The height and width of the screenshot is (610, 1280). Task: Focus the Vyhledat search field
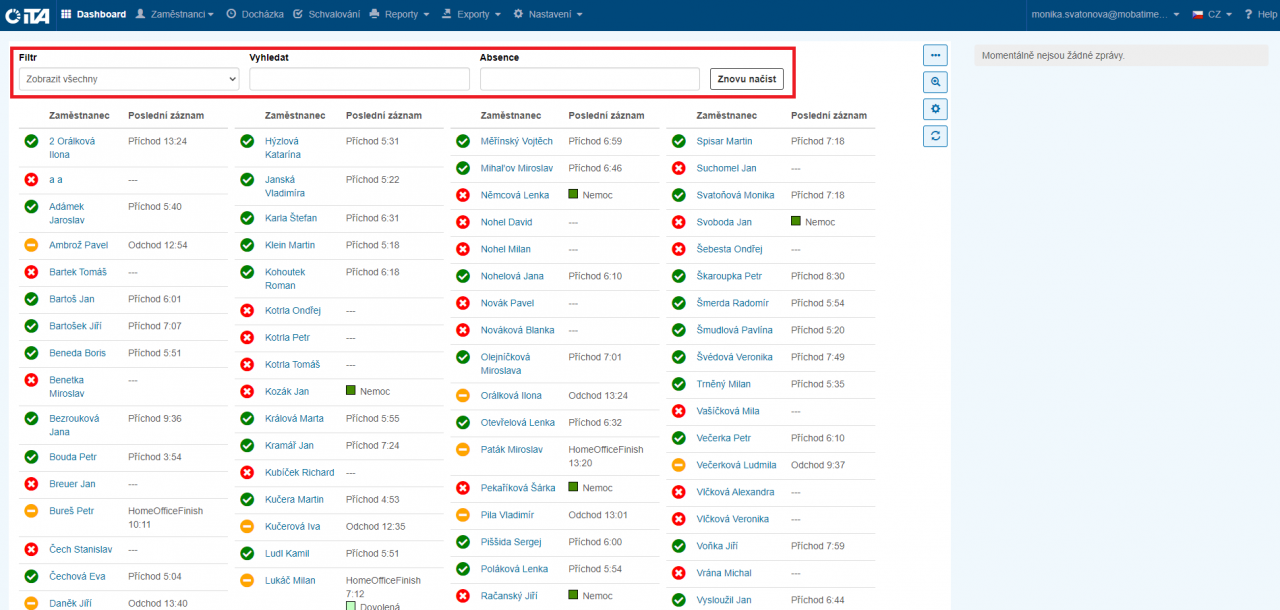(x=359, y=79)
